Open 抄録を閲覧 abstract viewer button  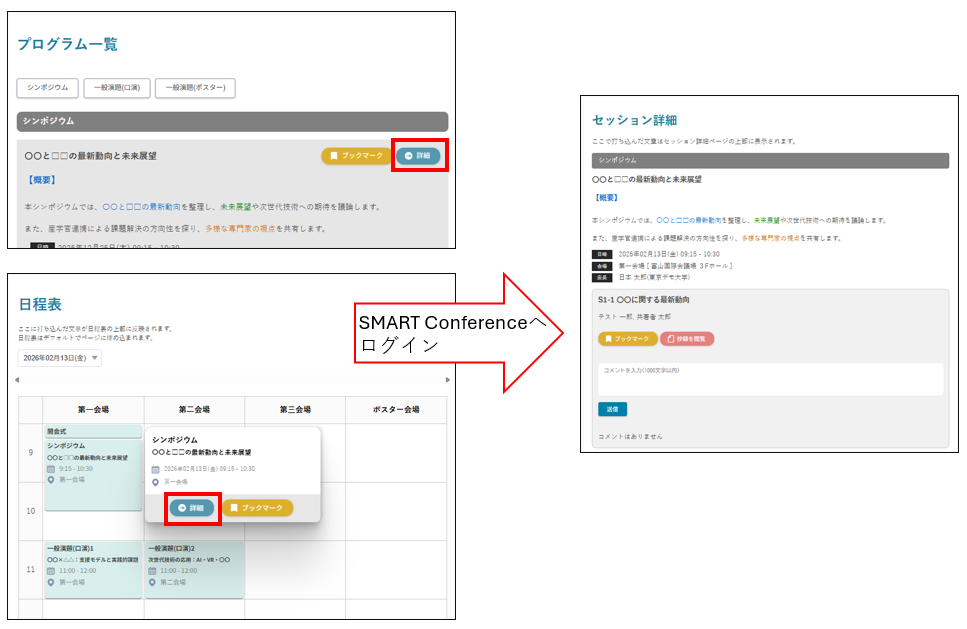pyautogui.click(x=687, y=339)
